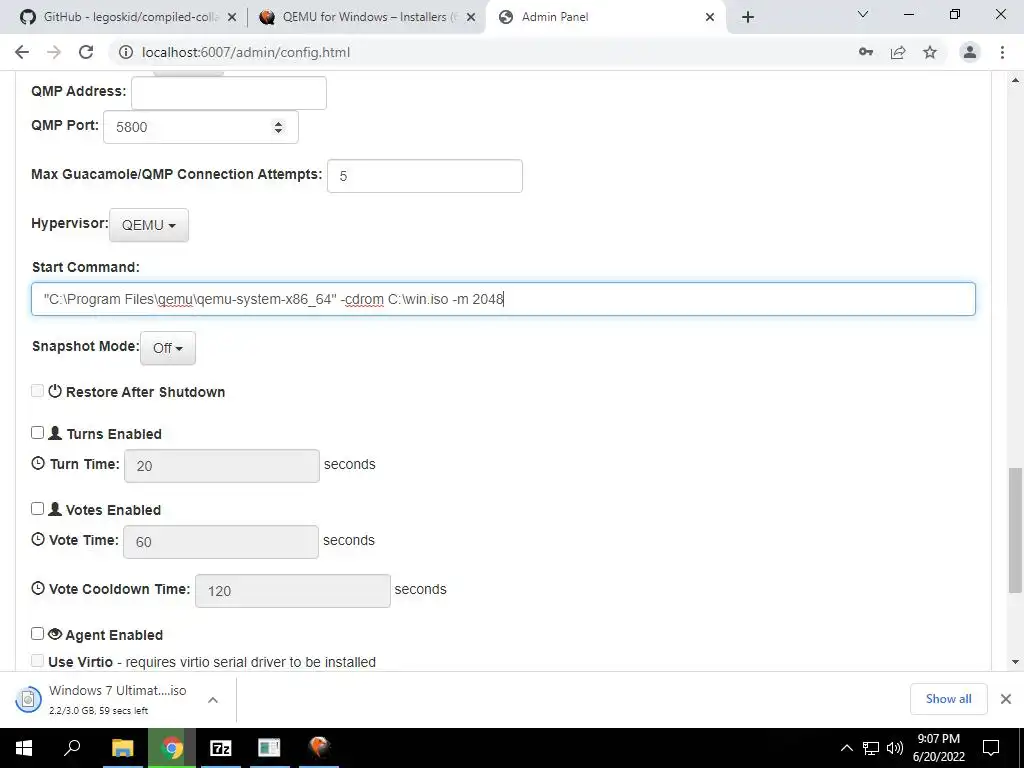Click the scrollbar down arrow
Screen dimensions: 1024x768
[1015, 662]
